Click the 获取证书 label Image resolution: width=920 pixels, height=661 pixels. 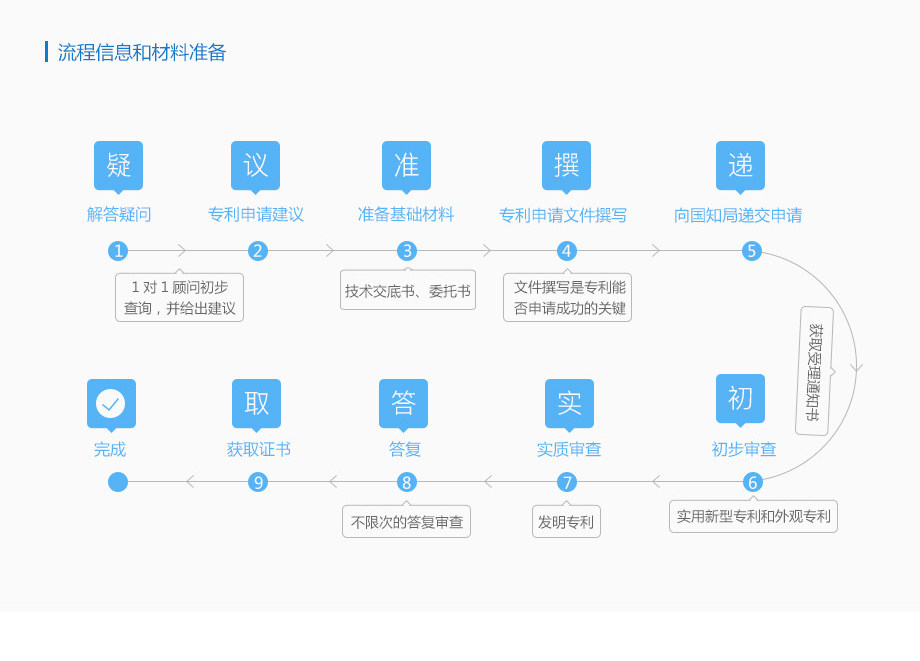pyautogui.click(x=259, y=449)
